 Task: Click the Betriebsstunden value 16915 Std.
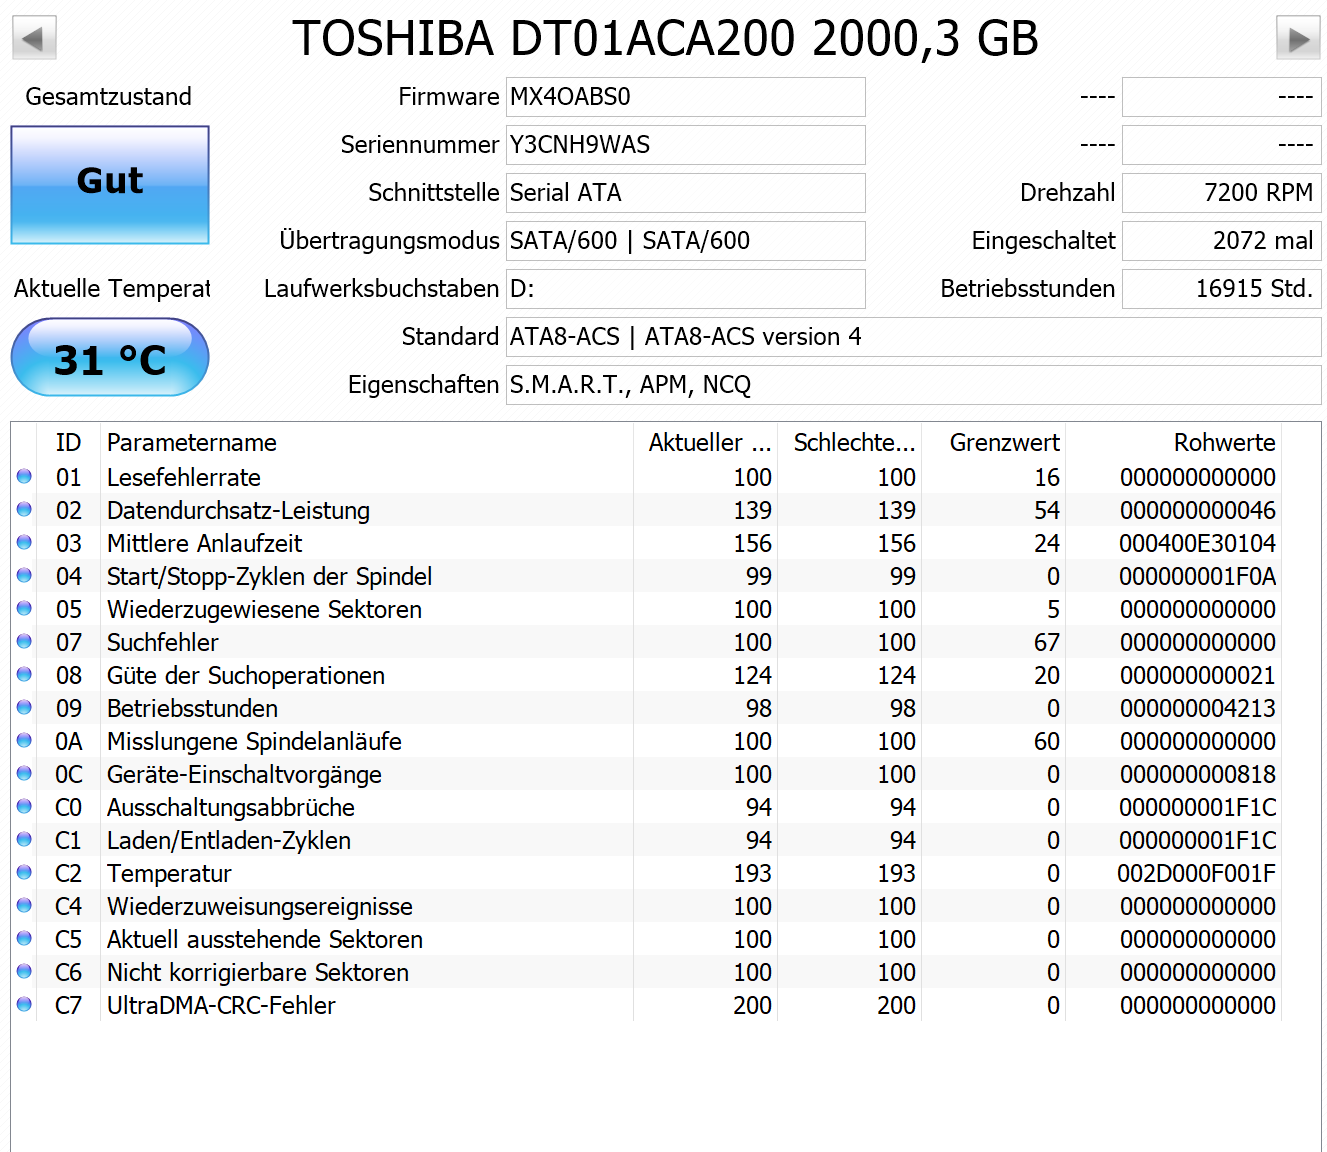(1221, 289)
